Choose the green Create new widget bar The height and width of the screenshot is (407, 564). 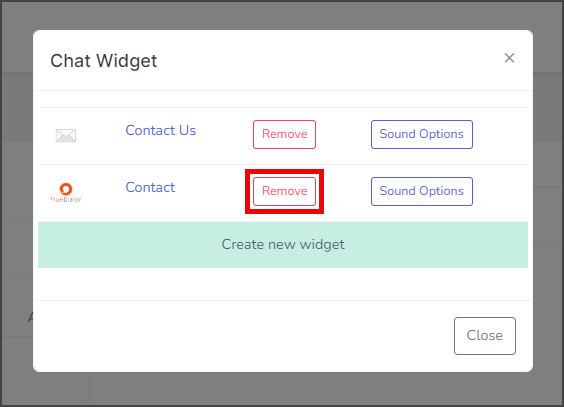(283, 245)
